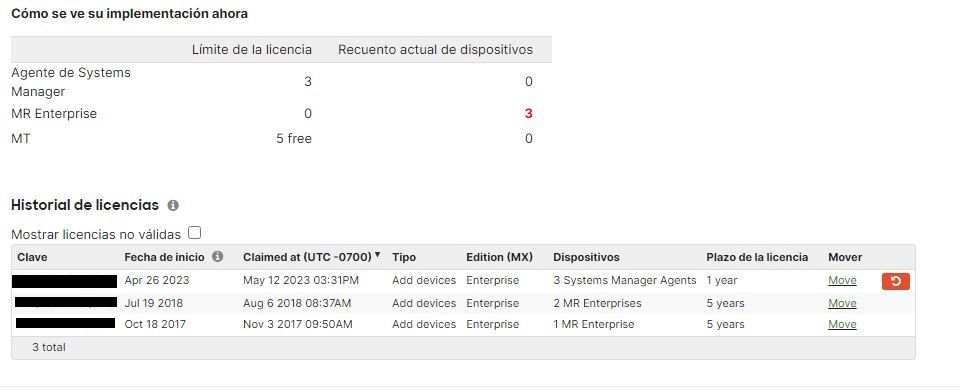Sort by the Tipo column header
Image resolution: width=960 pixels, height=390 pixels.
coord(404,257)
